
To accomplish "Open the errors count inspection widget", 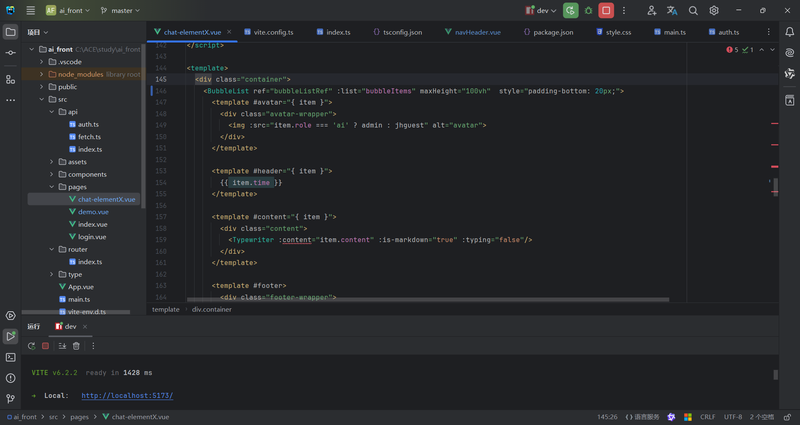I will 732,49.
